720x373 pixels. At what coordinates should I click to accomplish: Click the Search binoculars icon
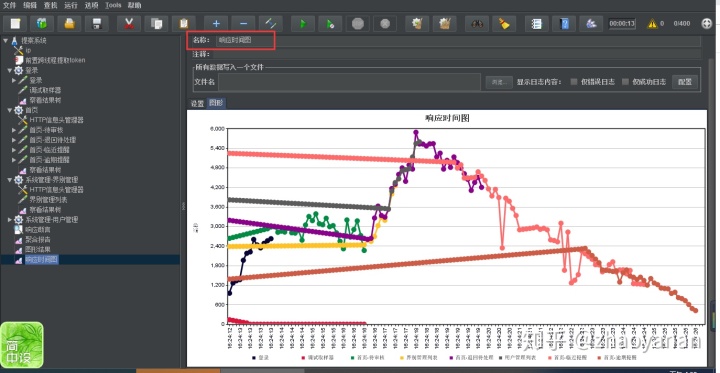477,23
